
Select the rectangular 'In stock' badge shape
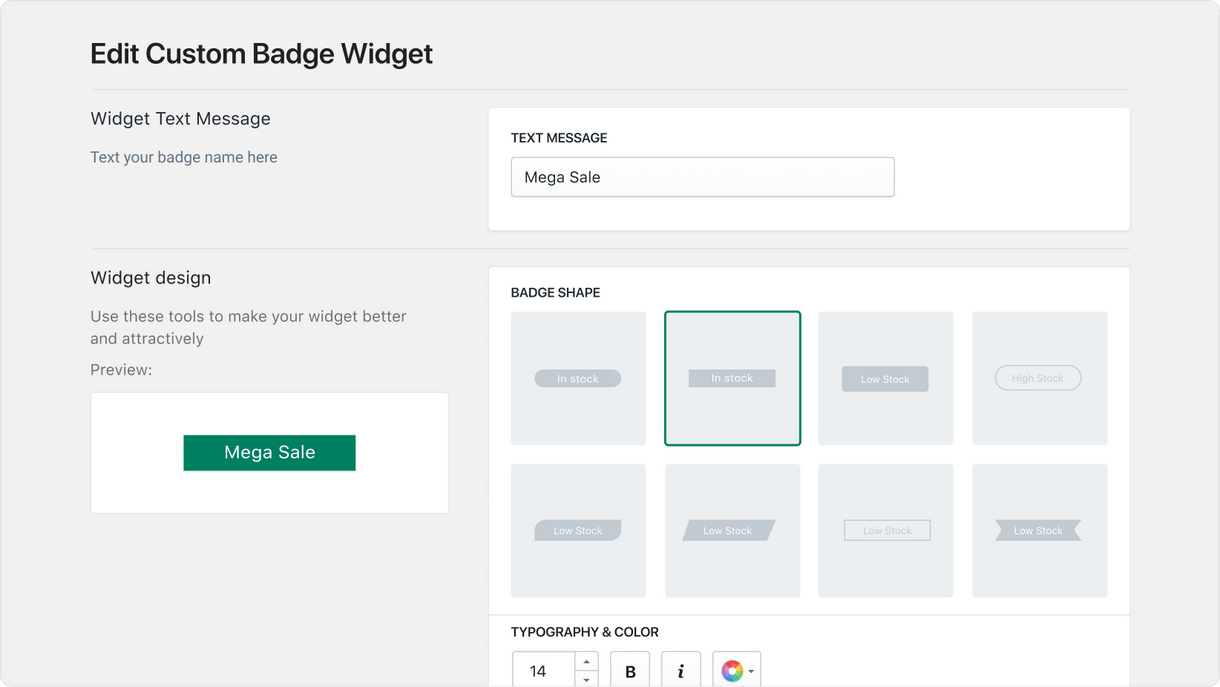[x=732, y=378]
